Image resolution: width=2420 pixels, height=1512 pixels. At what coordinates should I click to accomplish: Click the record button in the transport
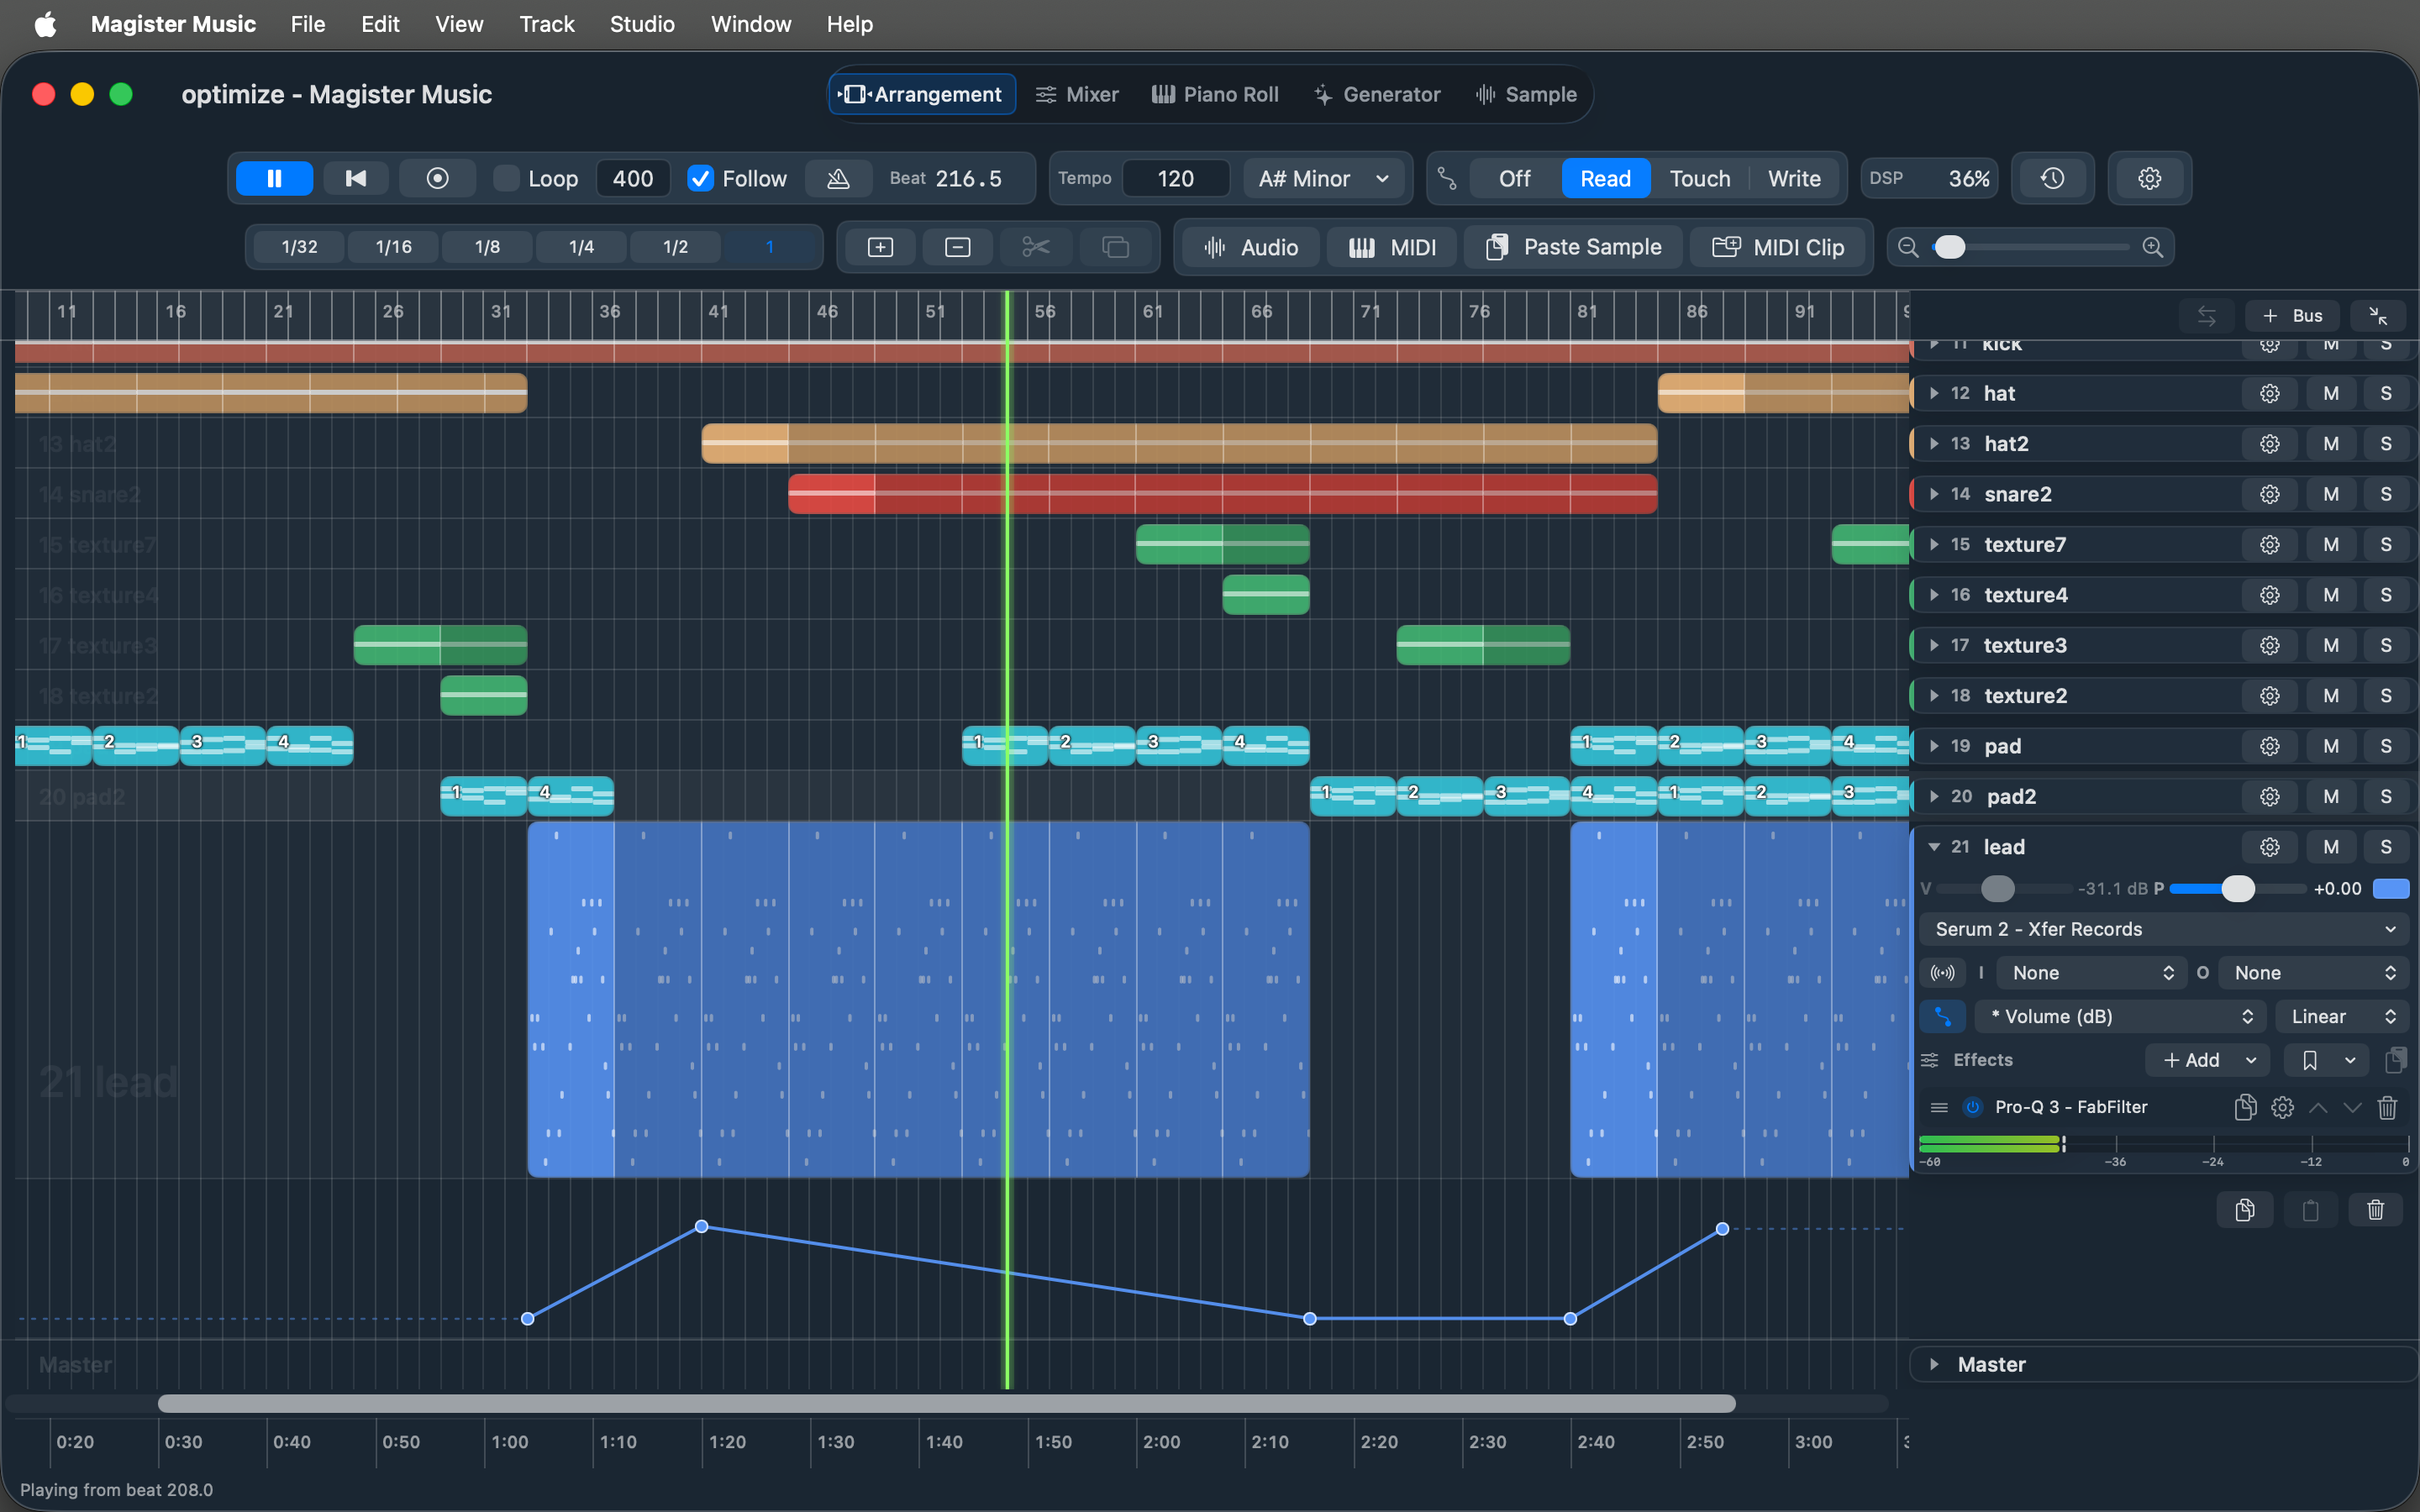[x=437, y=178]
